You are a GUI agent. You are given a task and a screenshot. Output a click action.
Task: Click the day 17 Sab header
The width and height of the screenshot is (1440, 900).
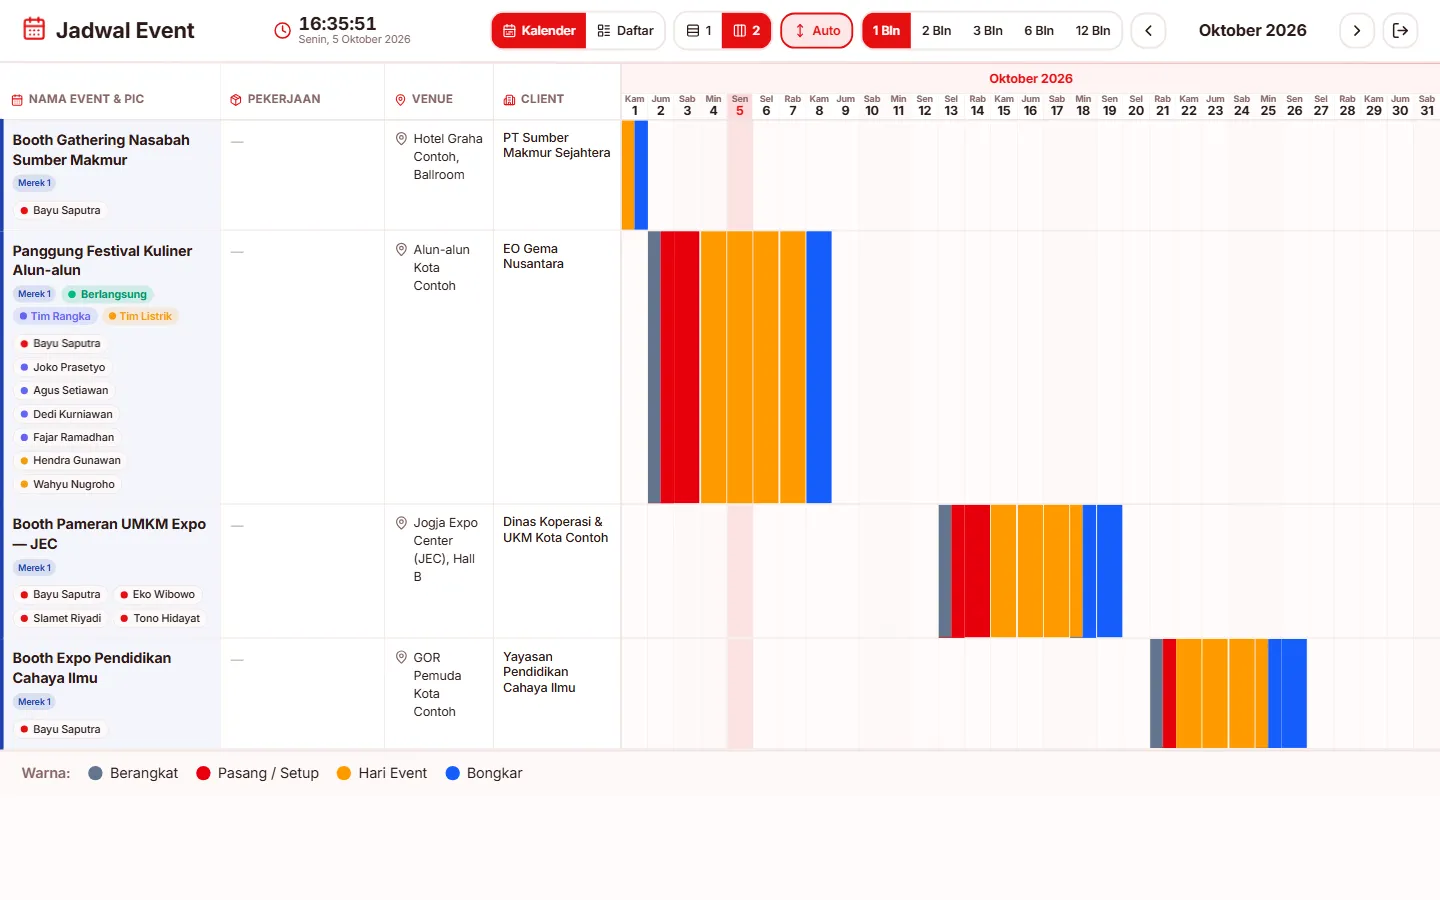1057,105
